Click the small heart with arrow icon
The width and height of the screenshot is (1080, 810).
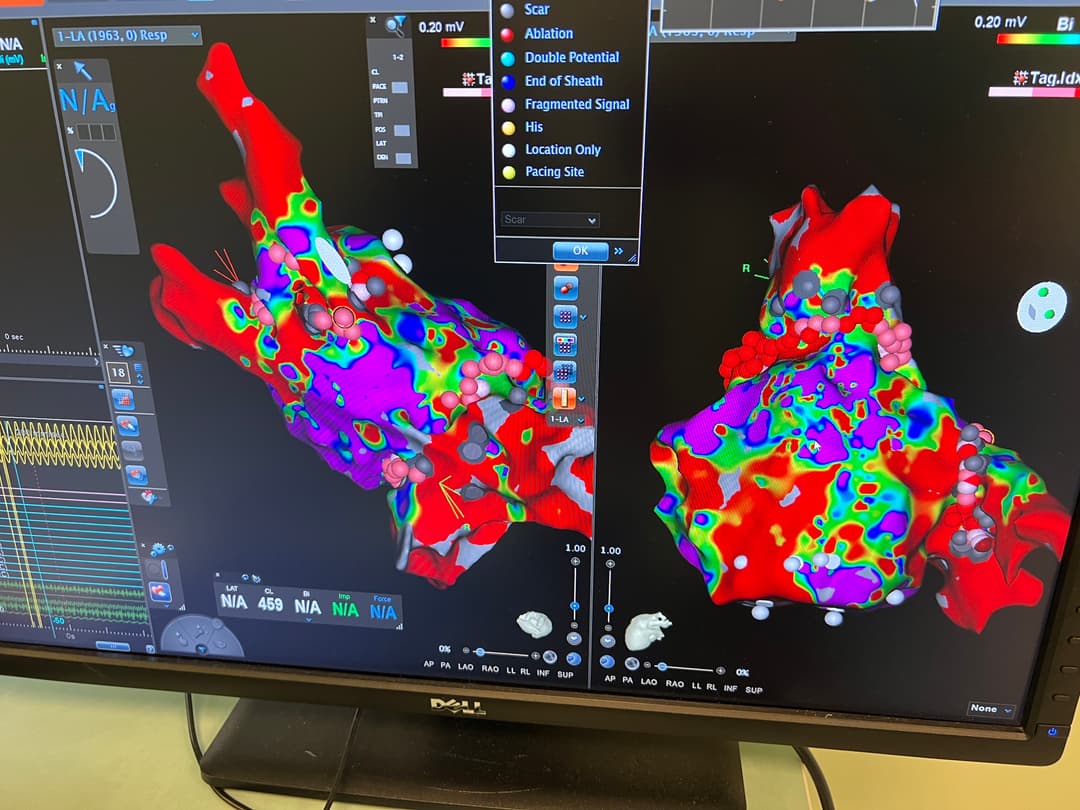pyautogui.click(x=149, y=496)
